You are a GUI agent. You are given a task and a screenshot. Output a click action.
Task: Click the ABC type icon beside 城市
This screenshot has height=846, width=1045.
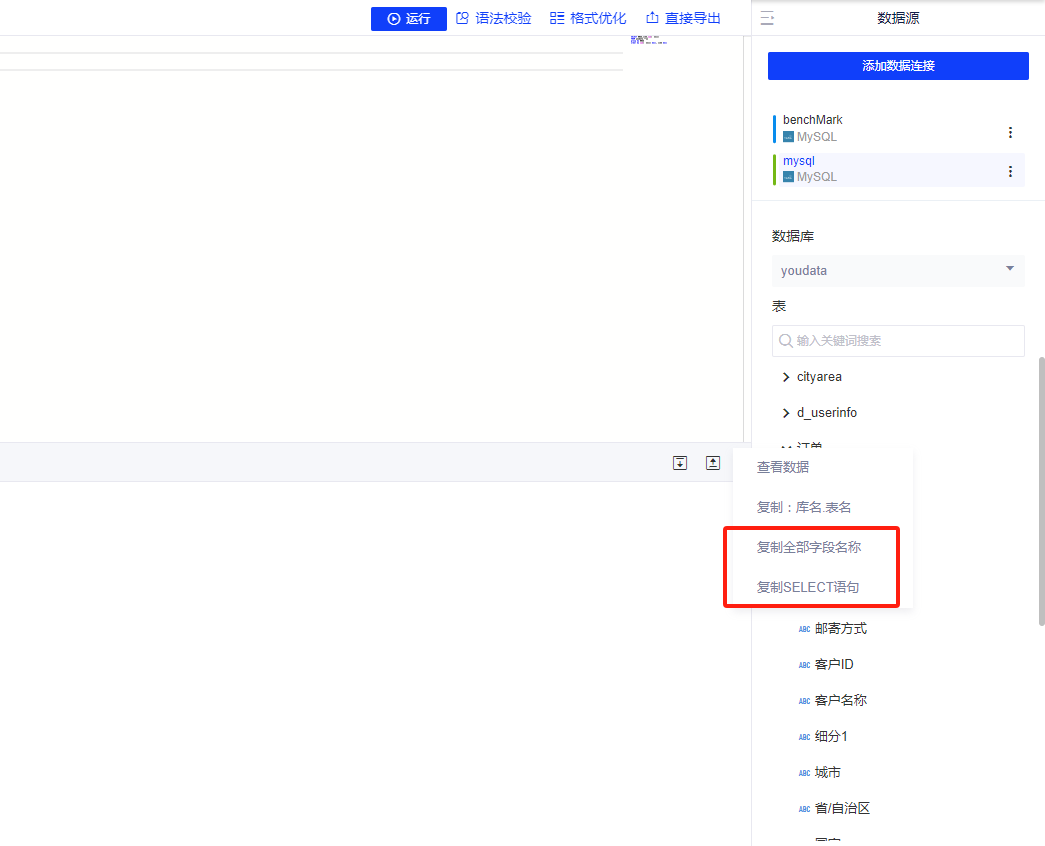804,773
